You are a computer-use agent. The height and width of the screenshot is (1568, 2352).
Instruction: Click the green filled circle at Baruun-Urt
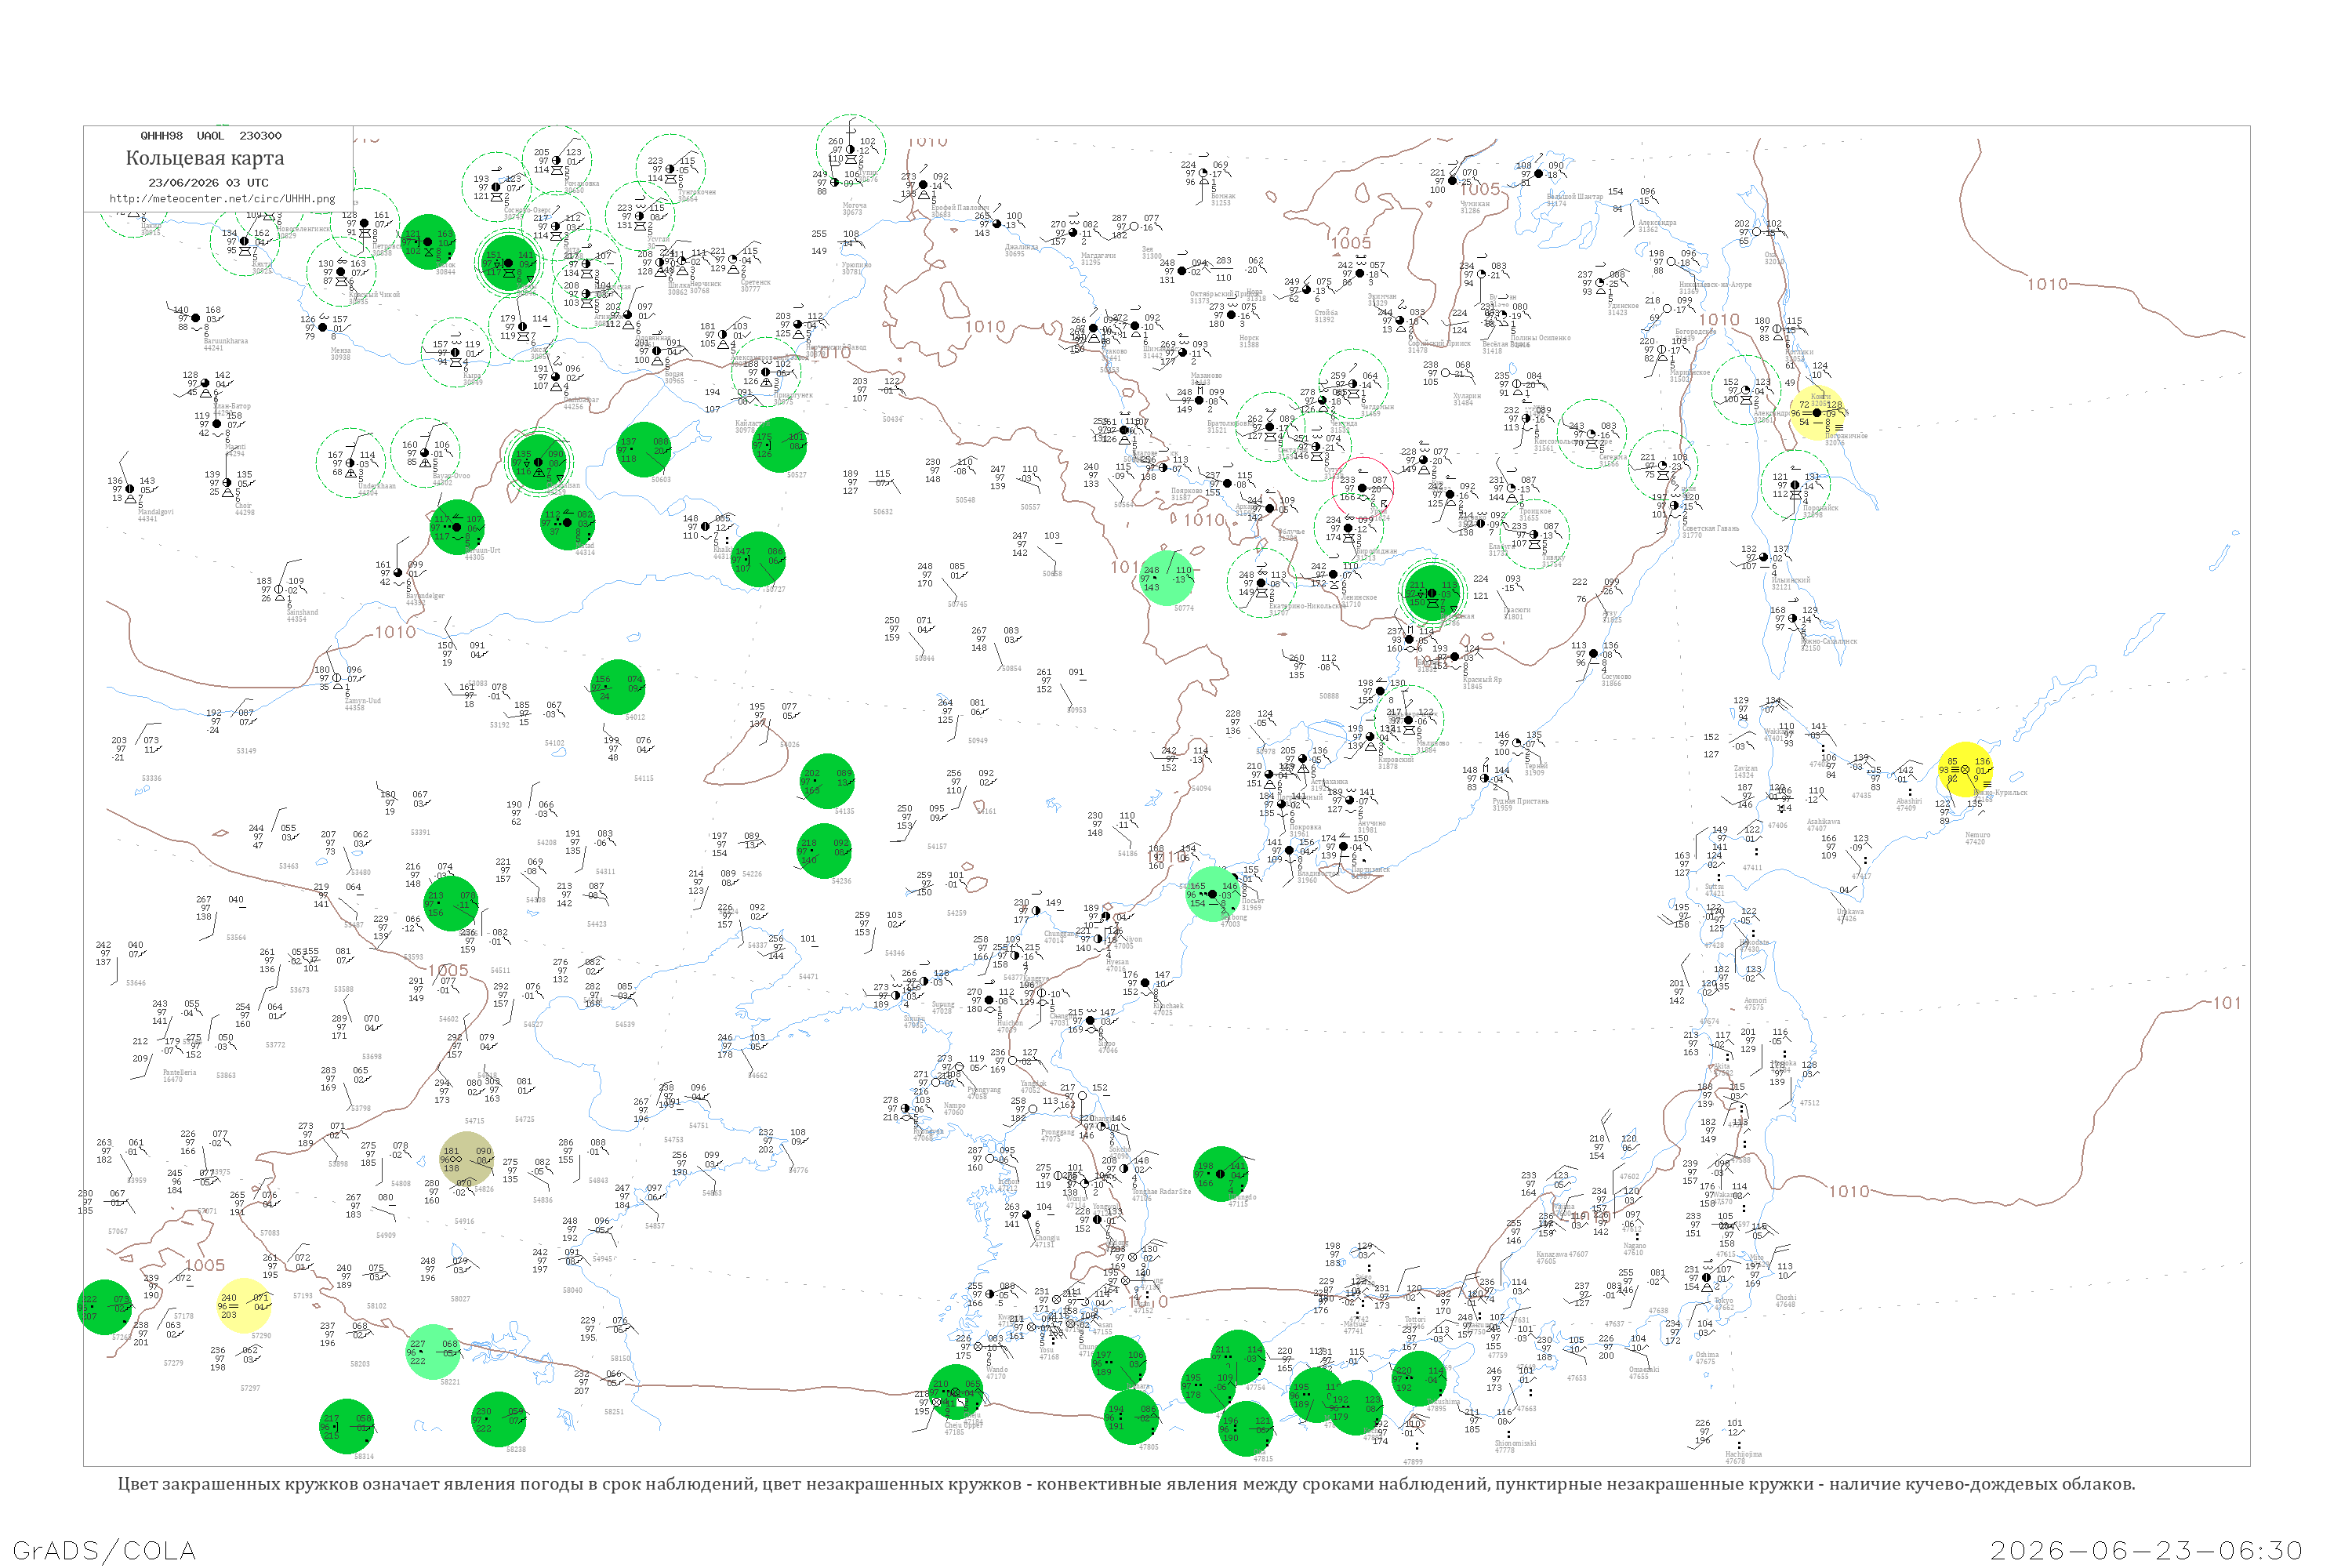[x=457, y=527]
